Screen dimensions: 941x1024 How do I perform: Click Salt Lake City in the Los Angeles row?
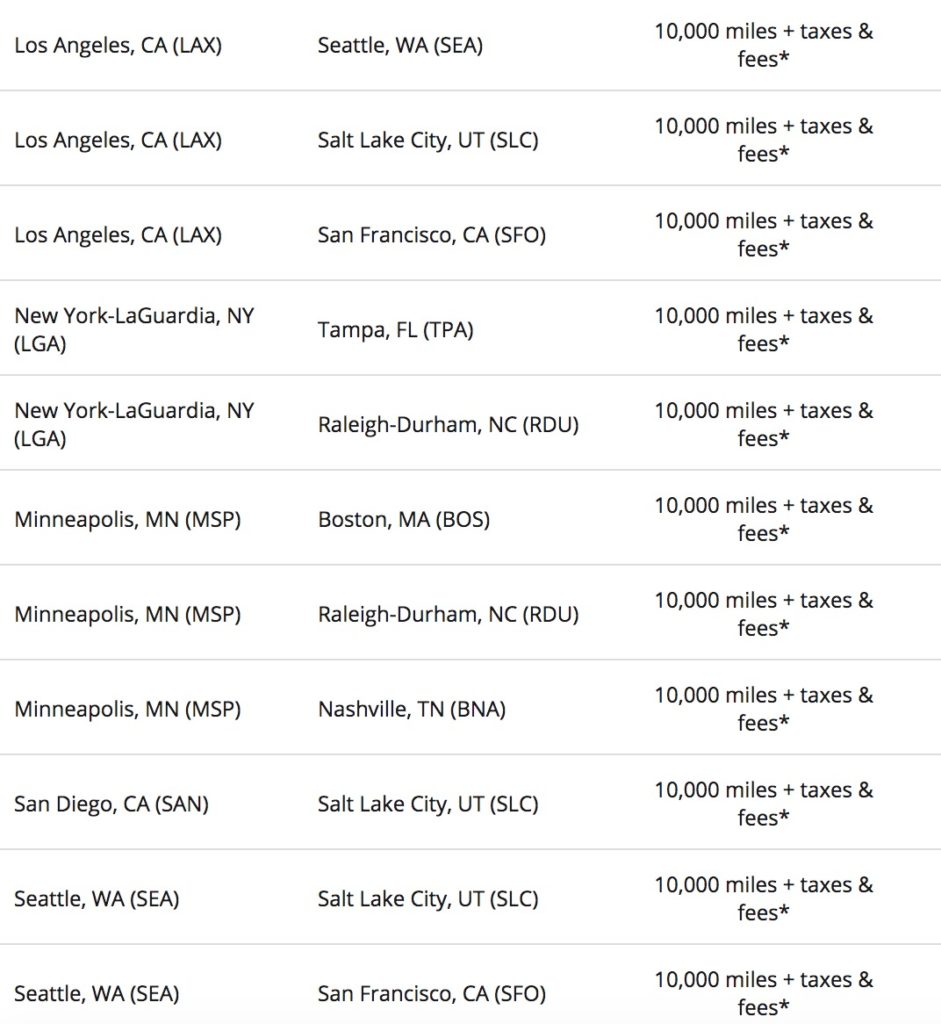427,141
